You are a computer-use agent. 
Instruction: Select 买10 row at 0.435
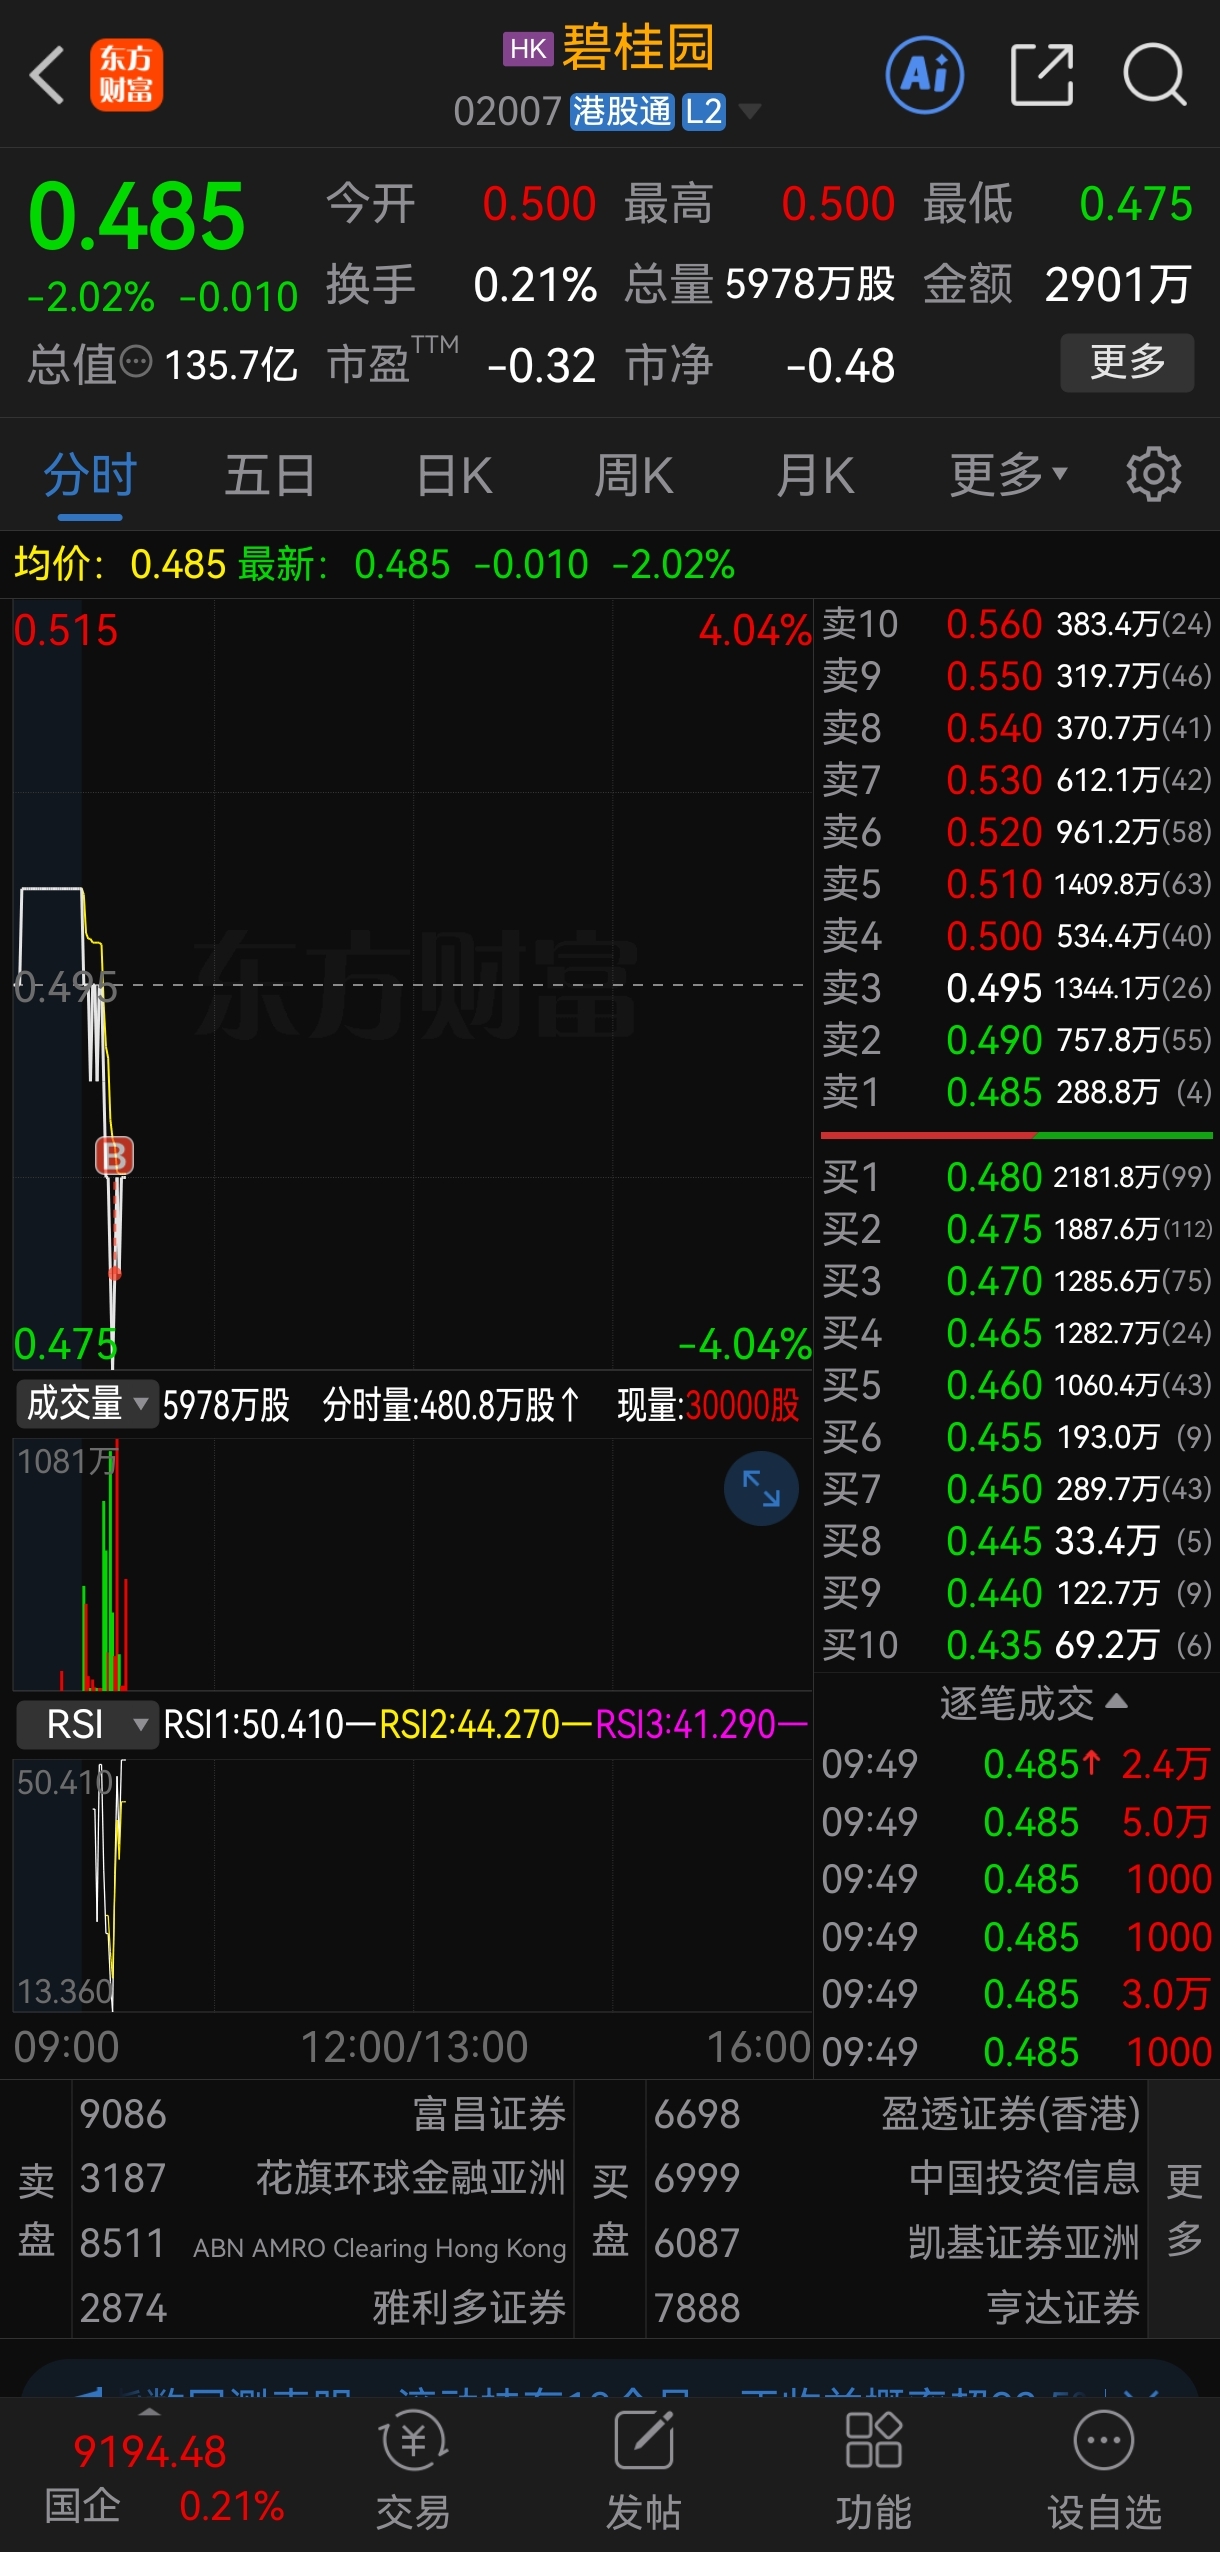coord(1016,1645)
